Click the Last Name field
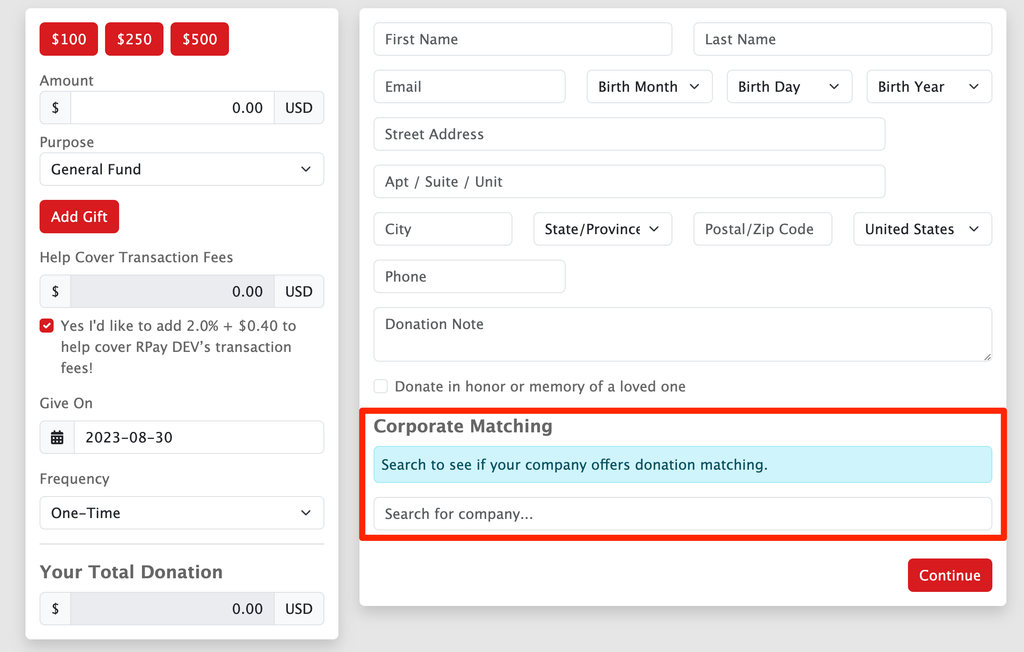1024x652 pixels. pyautogui.click(x=842, y=39)
